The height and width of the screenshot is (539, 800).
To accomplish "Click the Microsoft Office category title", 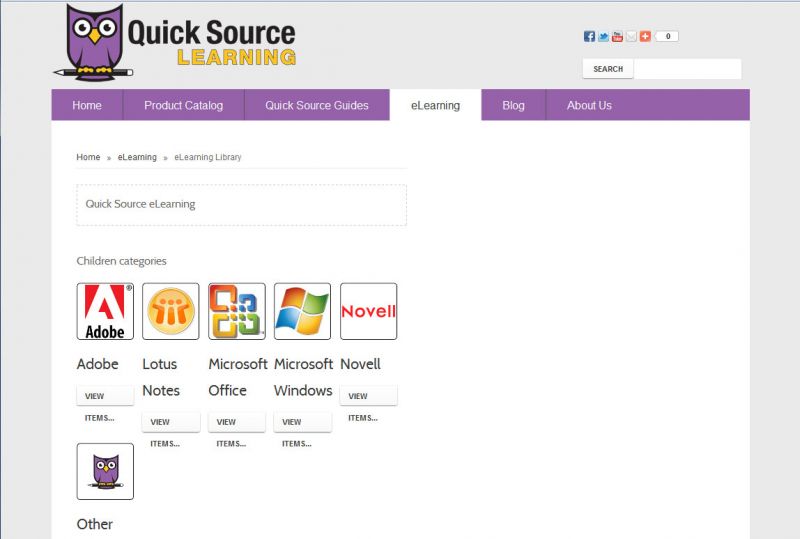I will pos(238,377).
